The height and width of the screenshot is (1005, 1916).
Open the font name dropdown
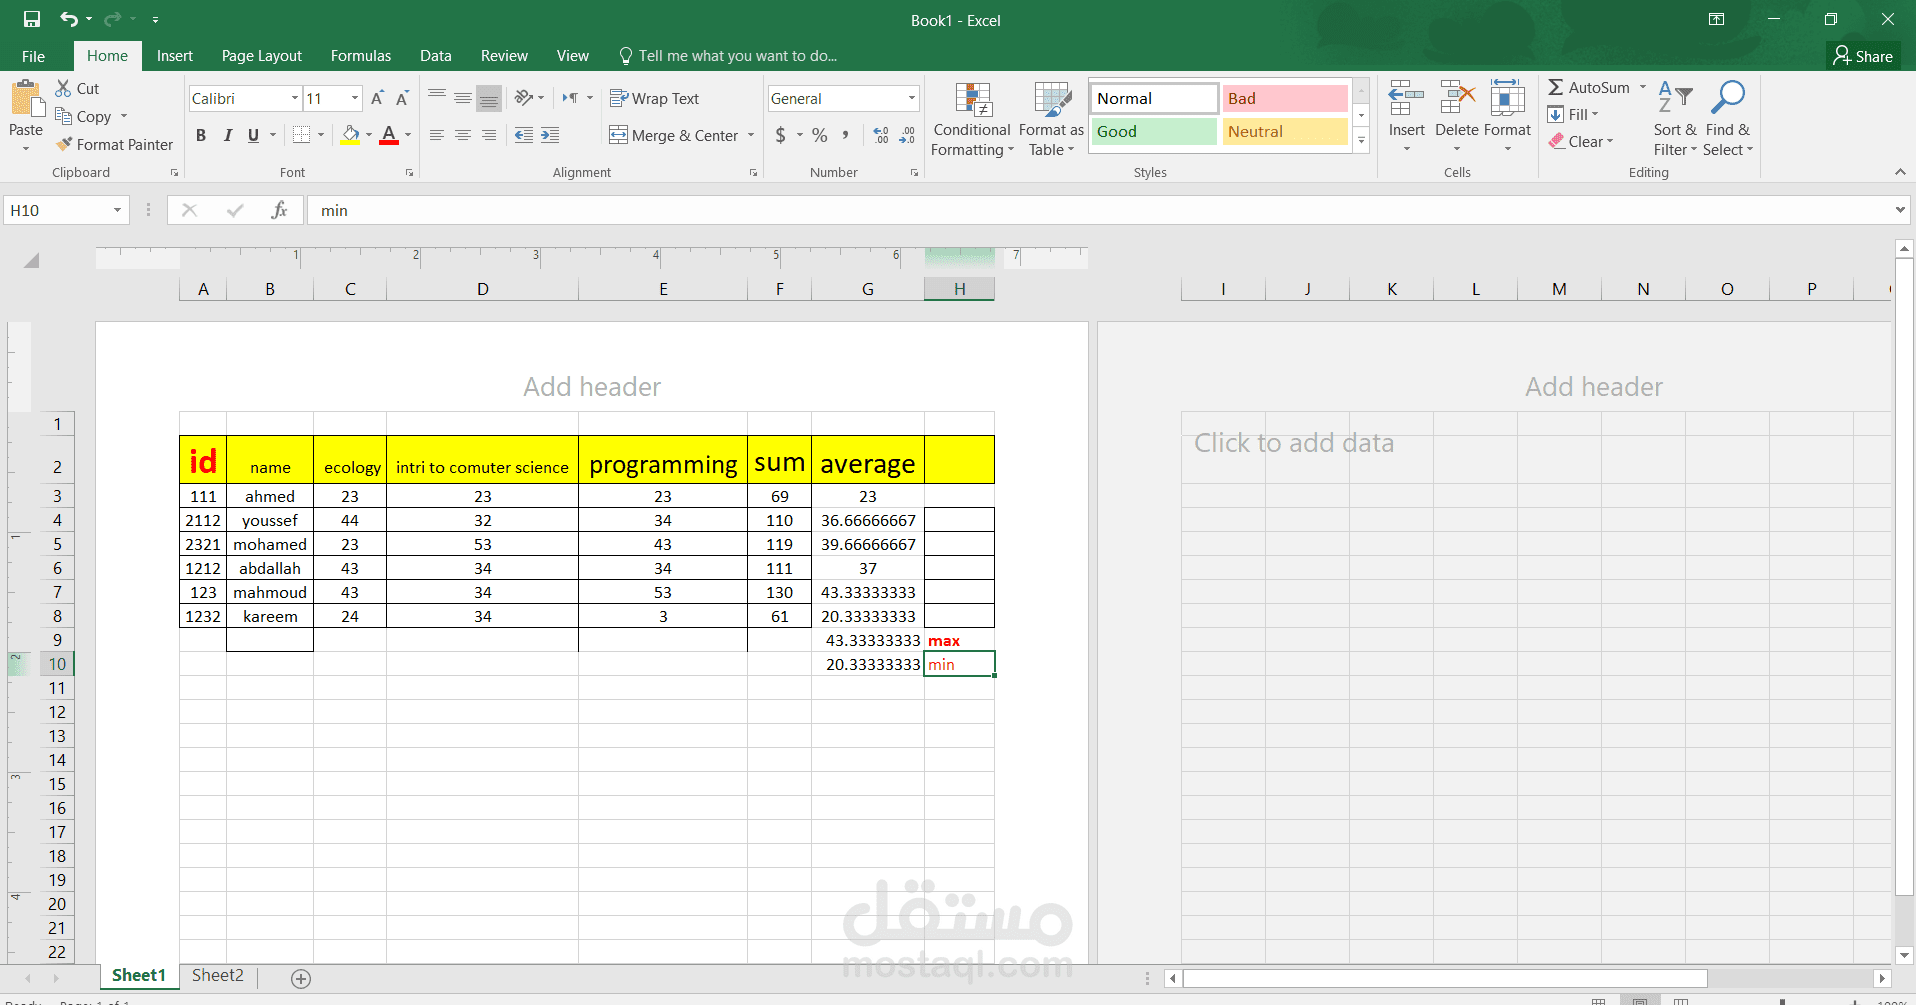(295, 98)
